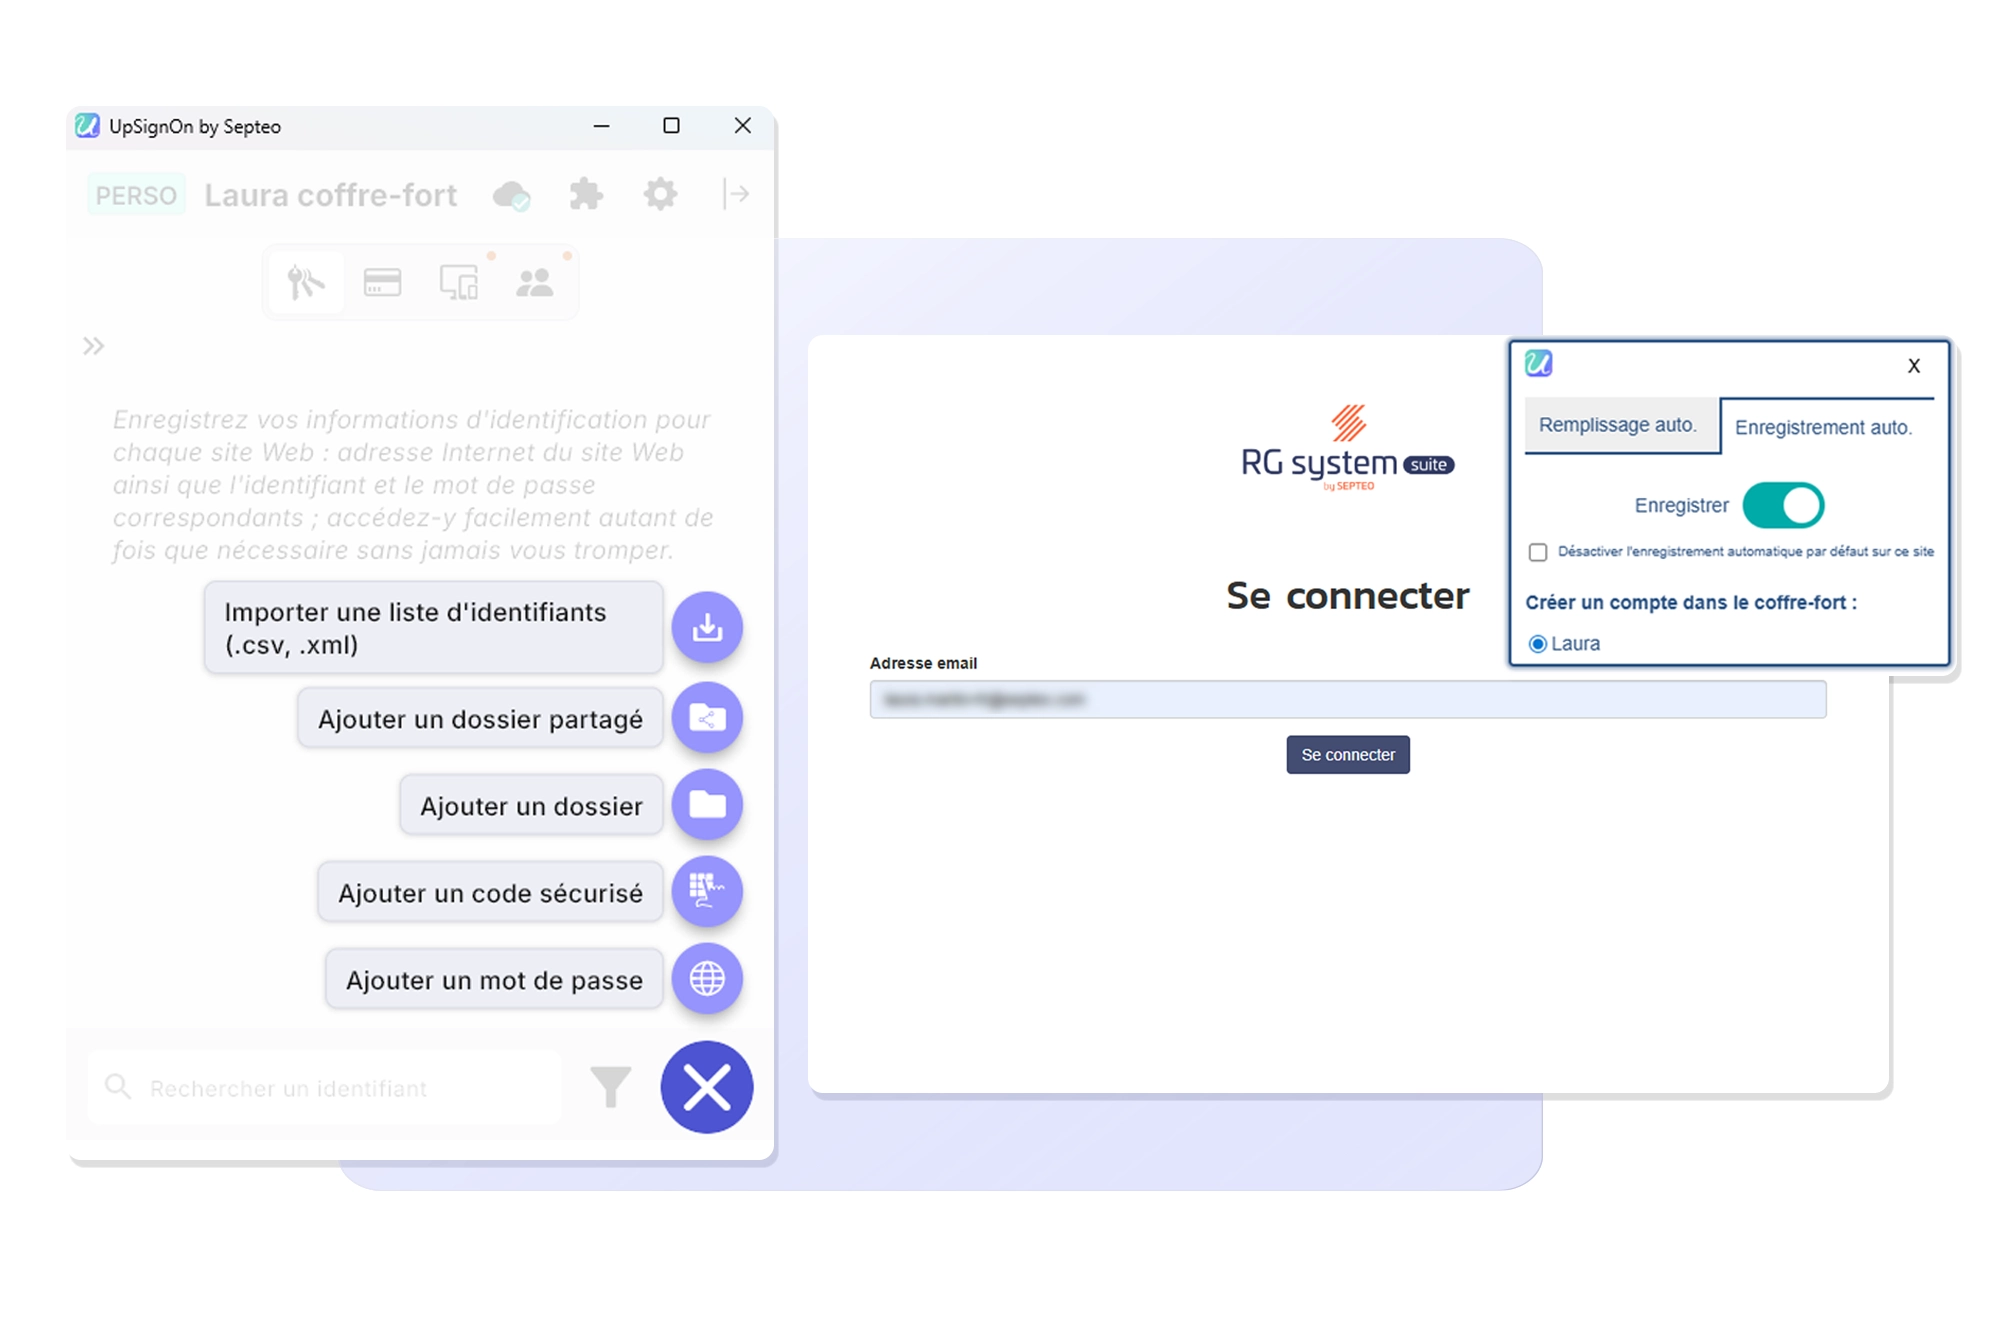Screen dimensions: 2000x1327
Task: Open the vault settings gear icon
Action: tap(659, 194)
